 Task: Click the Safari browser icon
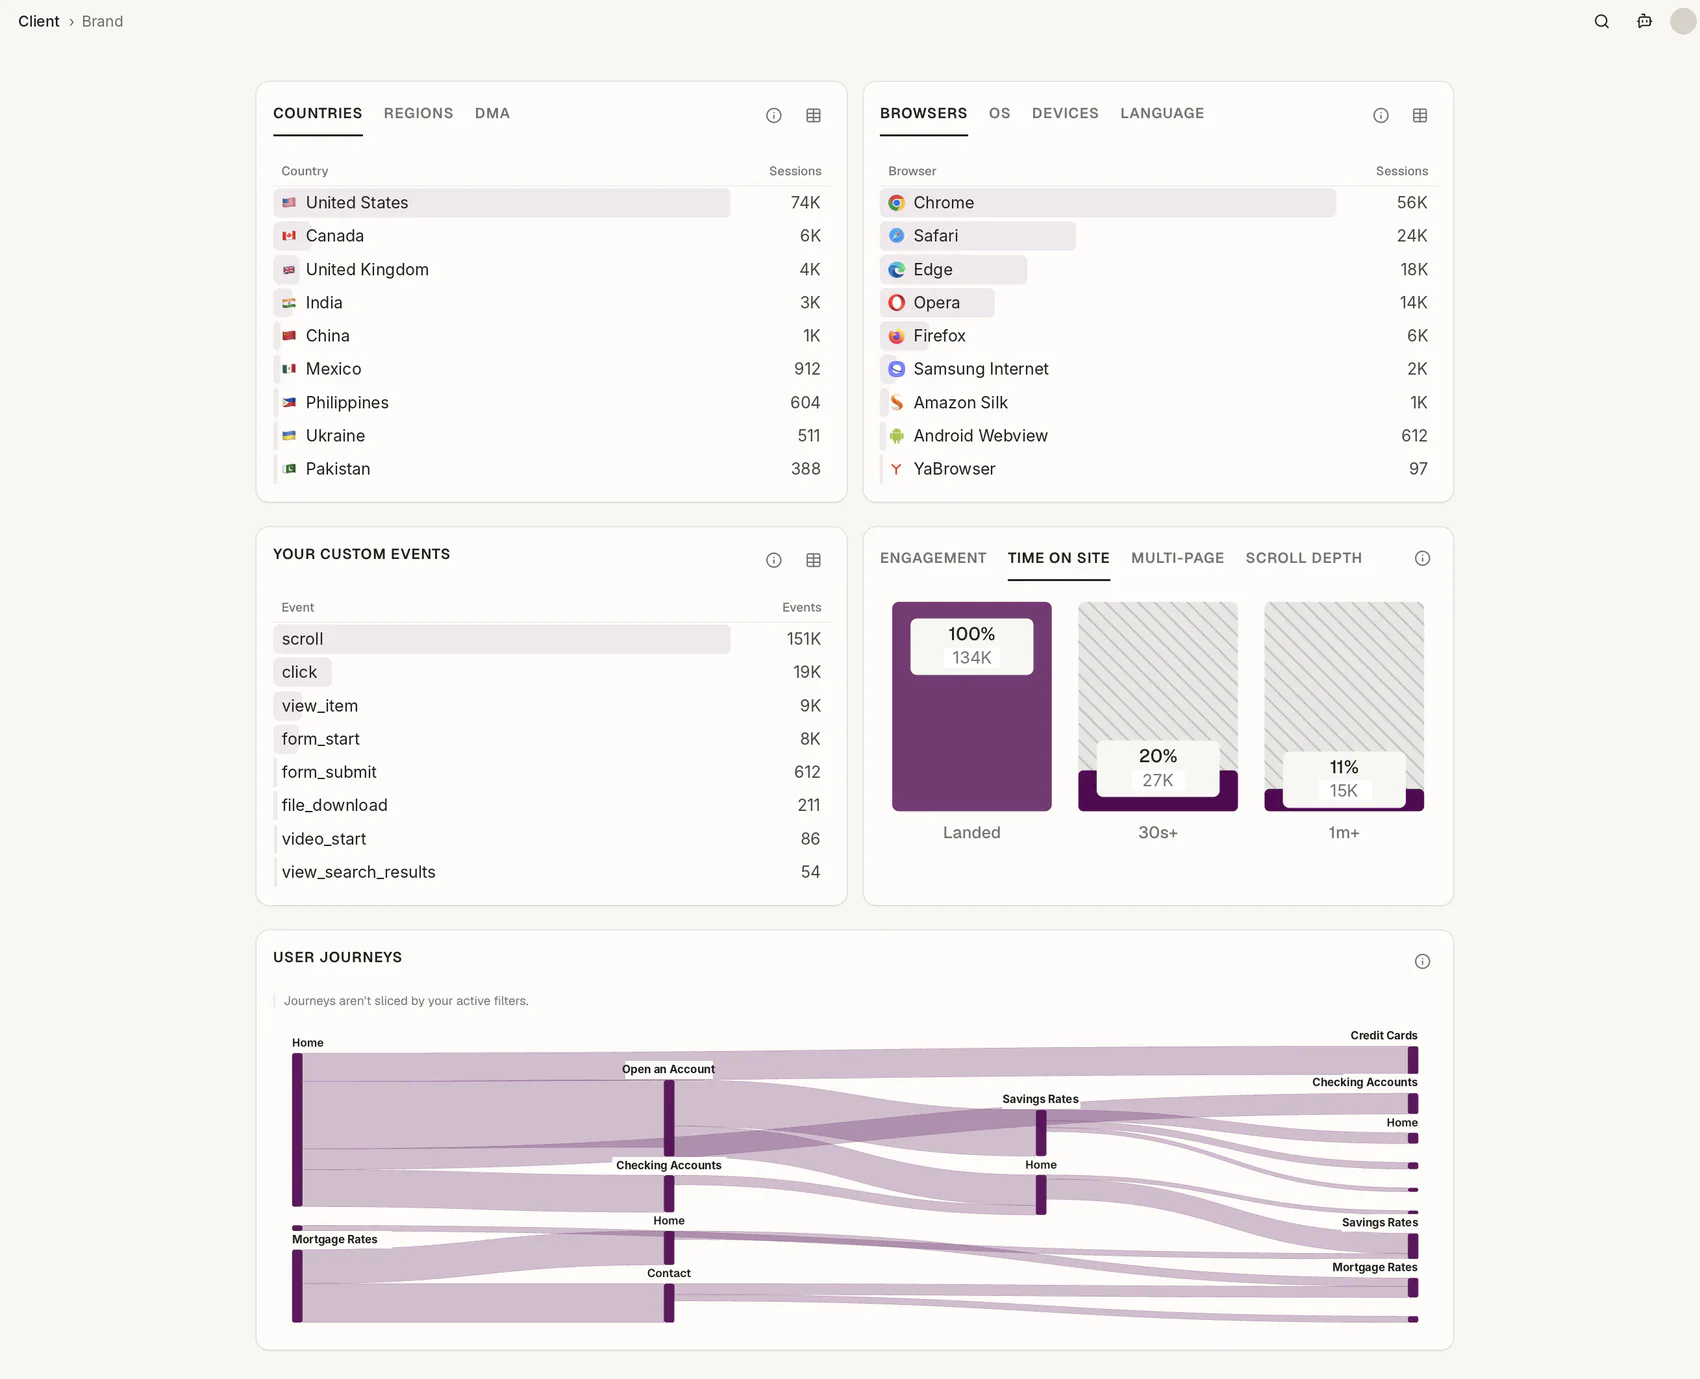897,236
